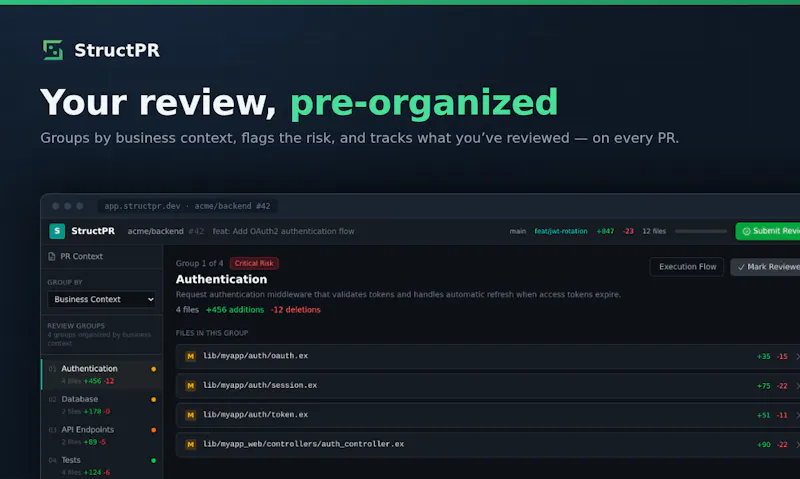Click Database group orange status dot

154,399
